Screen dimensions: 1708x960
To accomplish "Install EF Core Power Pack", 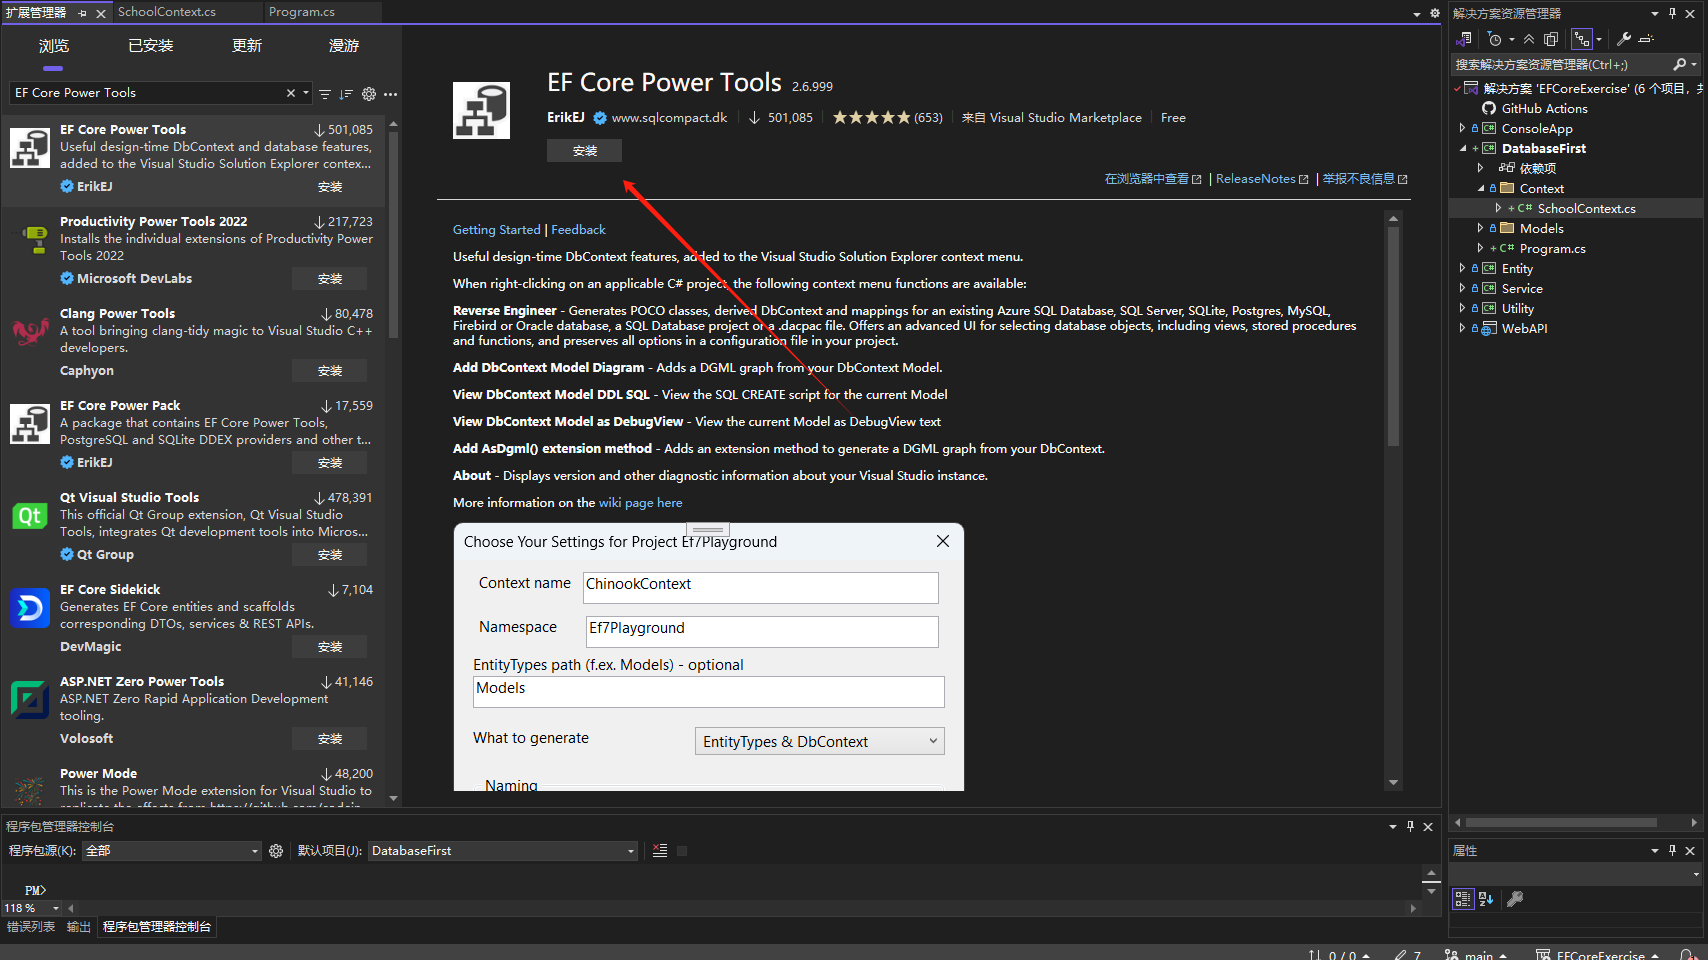I will tap(329, 462).
